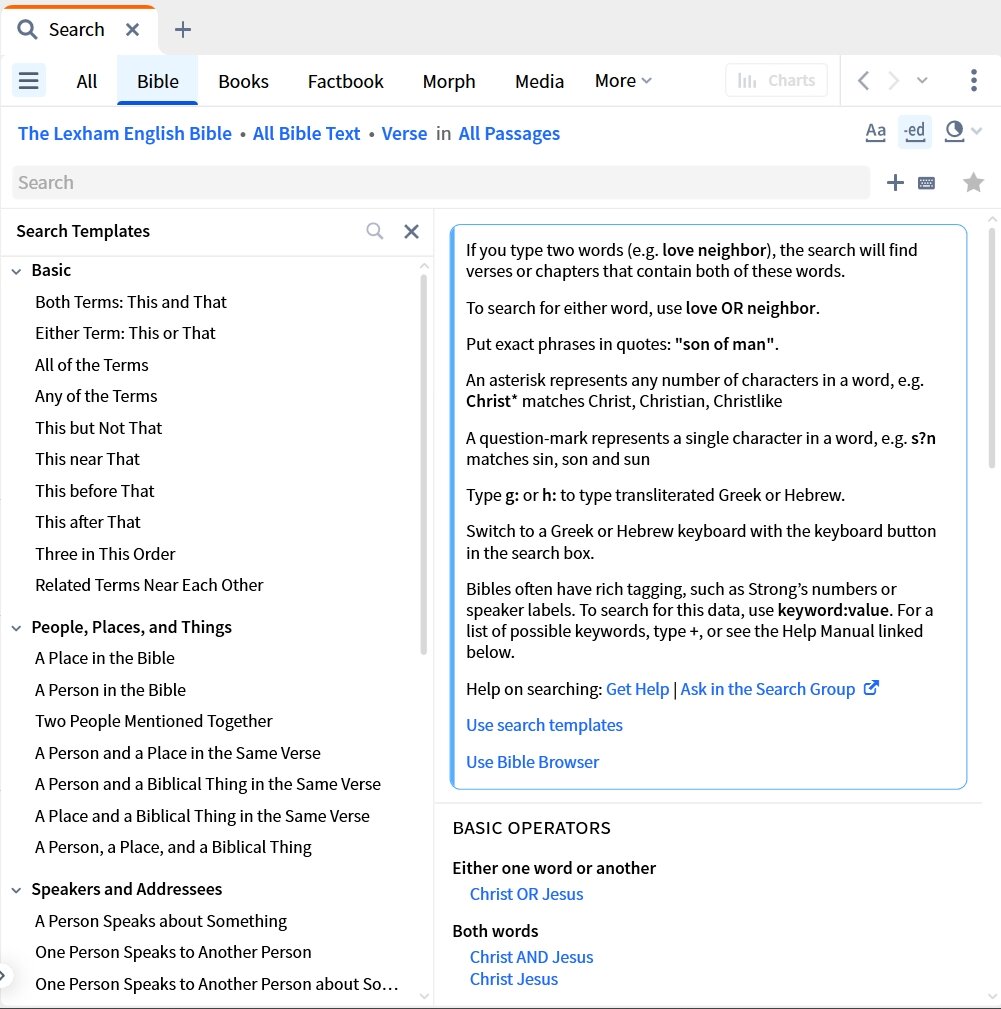Open All Passages selector

[x=509, y=133]
